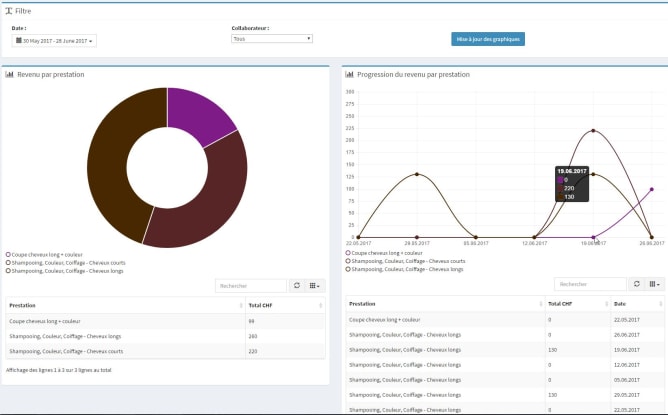Click the purple data point at 26.06.2017
This screenshot has height=415, width=668.
651,189
